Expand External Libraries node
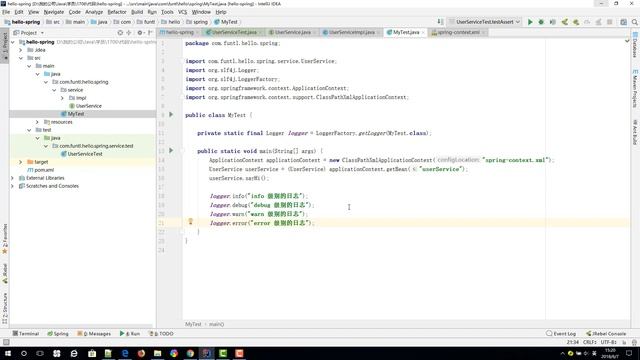The width and height of the screenshot is (640, 360). (13, 178)
